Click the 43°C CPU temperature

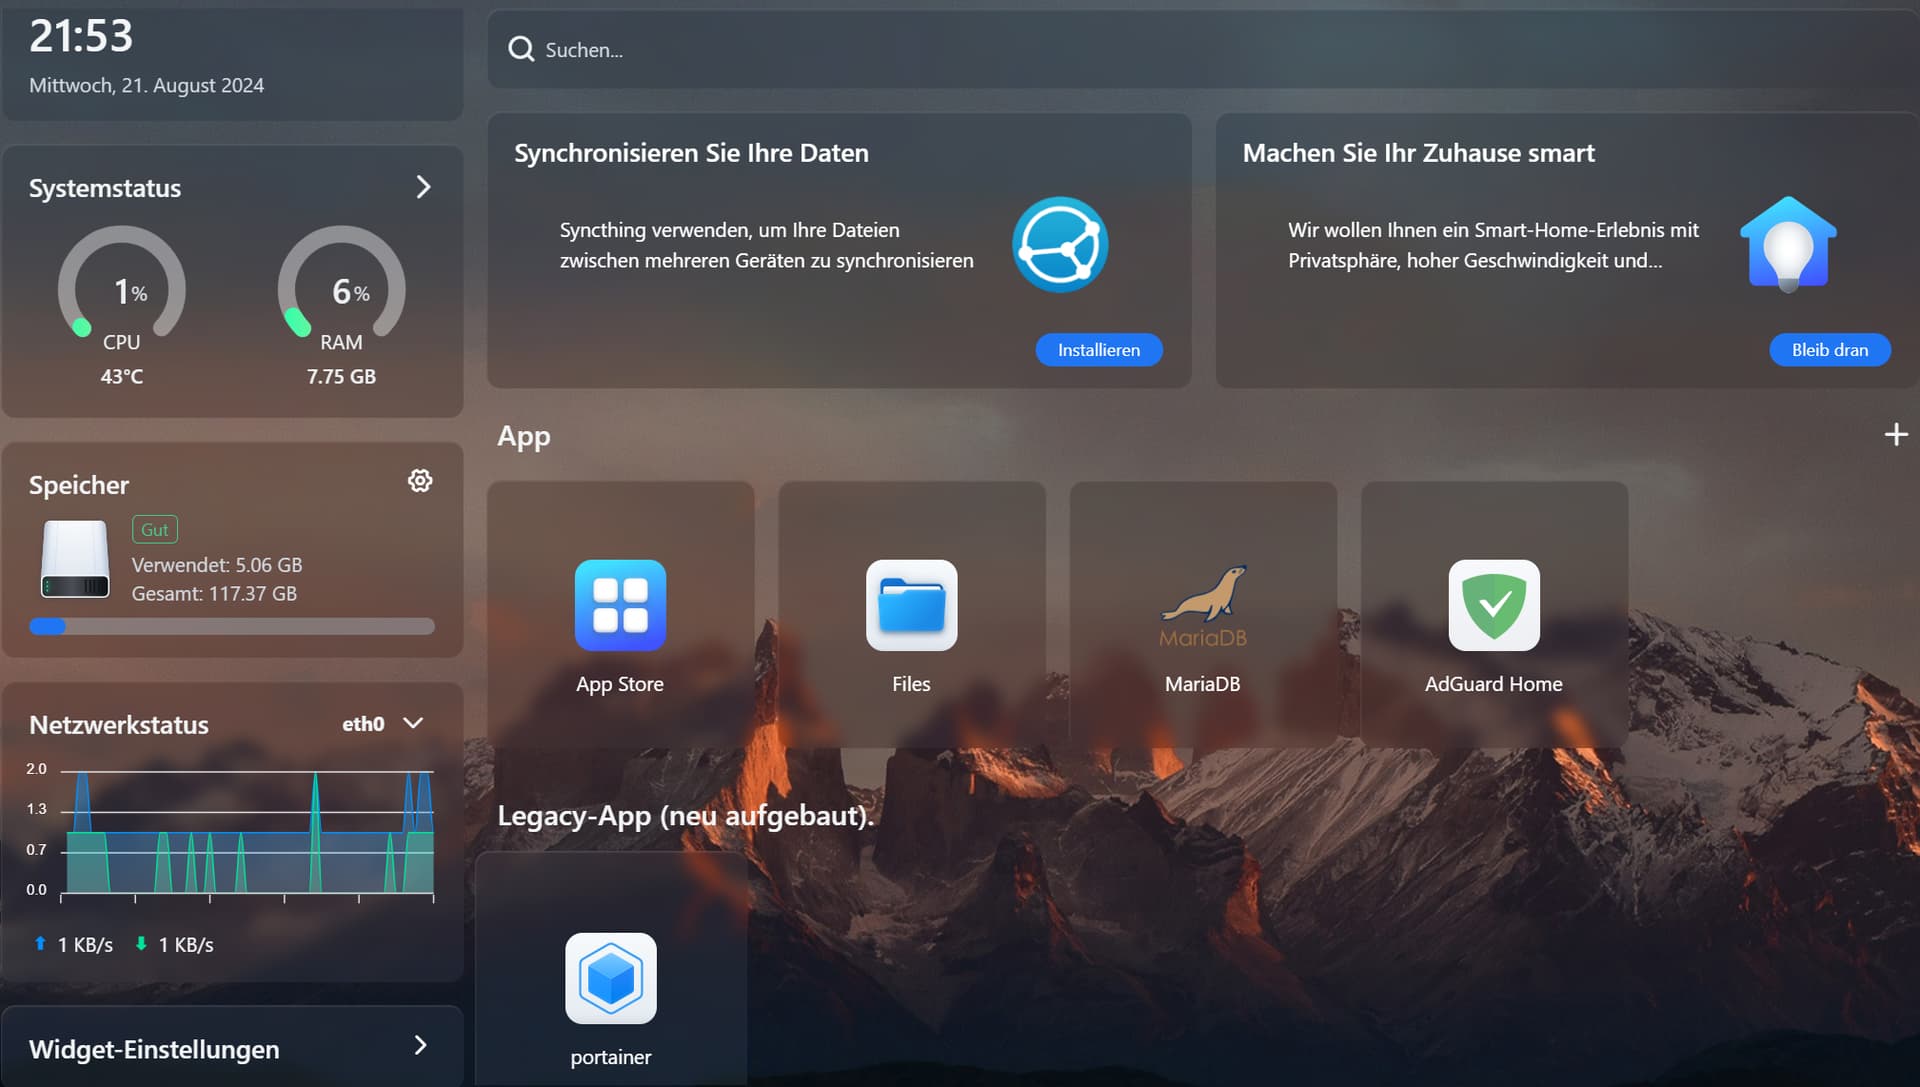pyautogui.click(x=122, y=376)
